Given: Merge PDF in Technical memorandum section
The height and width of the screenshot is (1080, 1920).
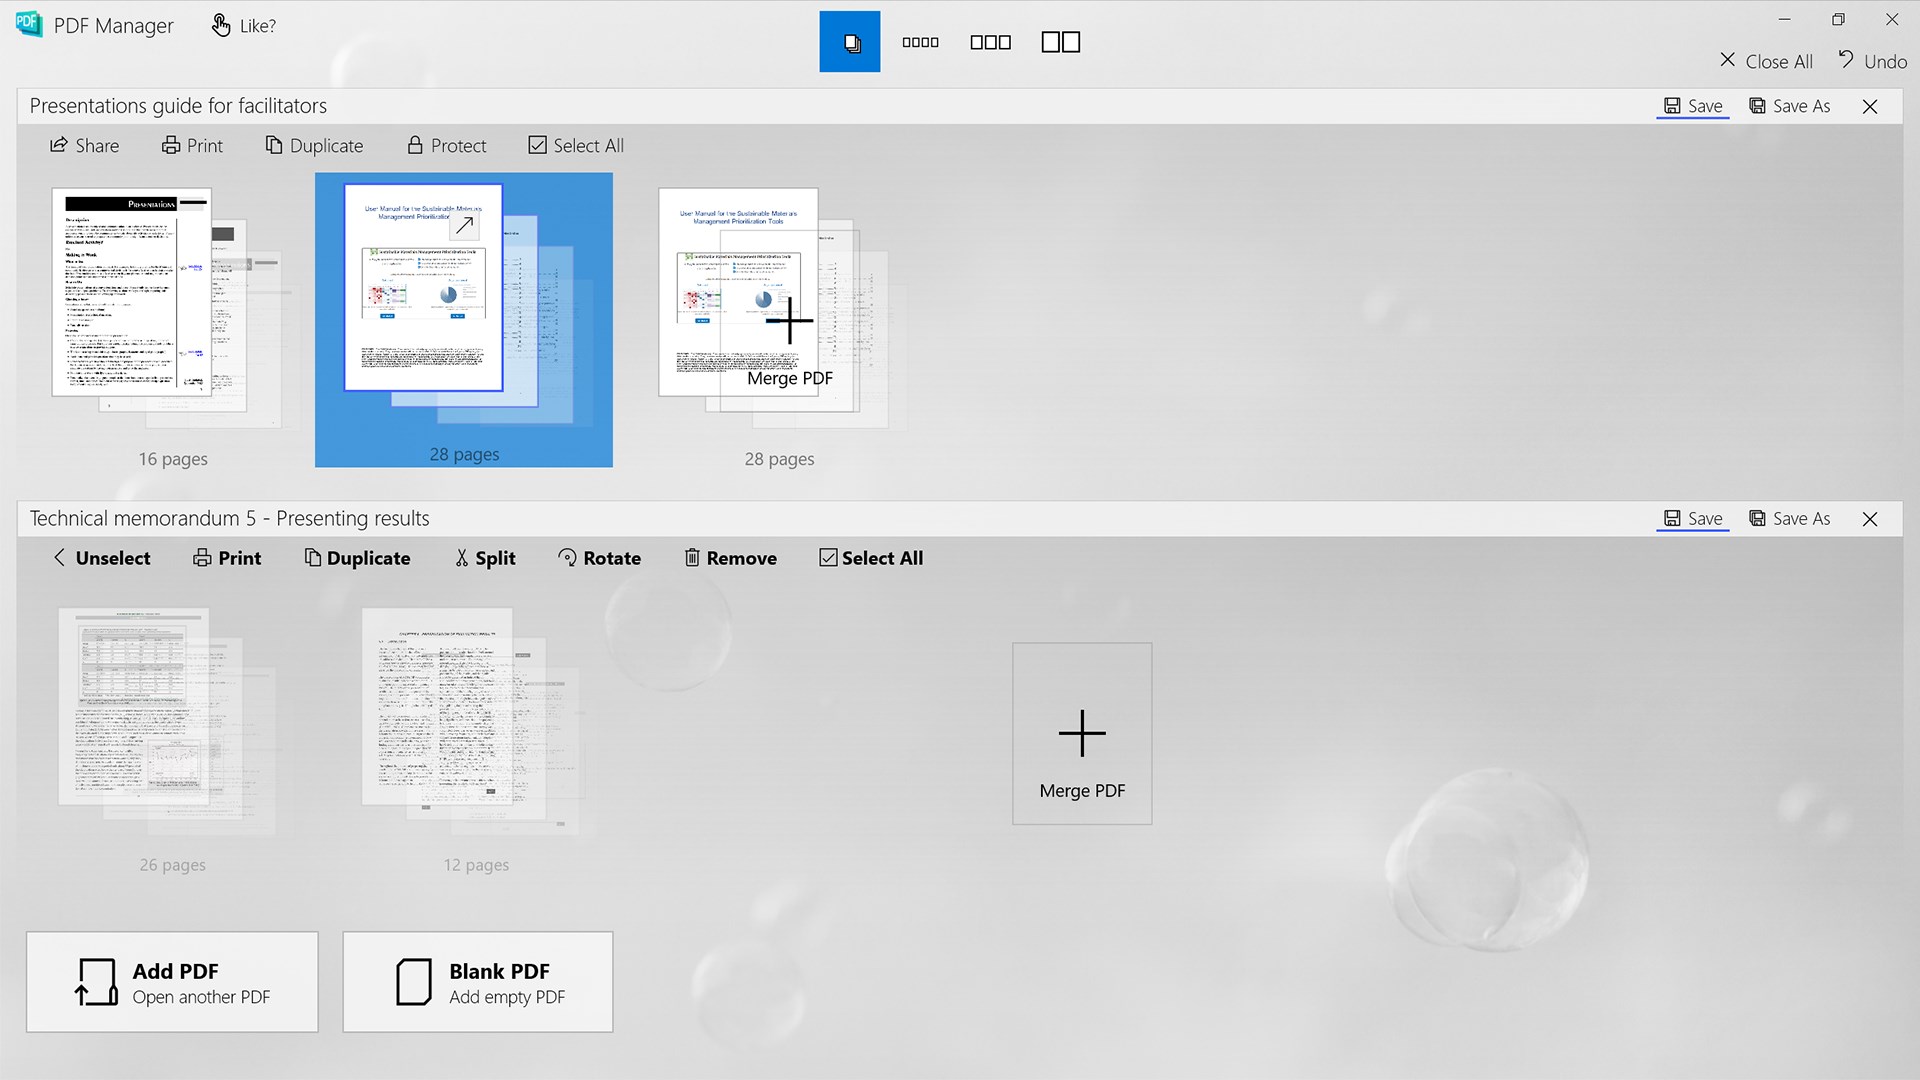Looking at the screenshot, I should click(x=1081, y=733).
